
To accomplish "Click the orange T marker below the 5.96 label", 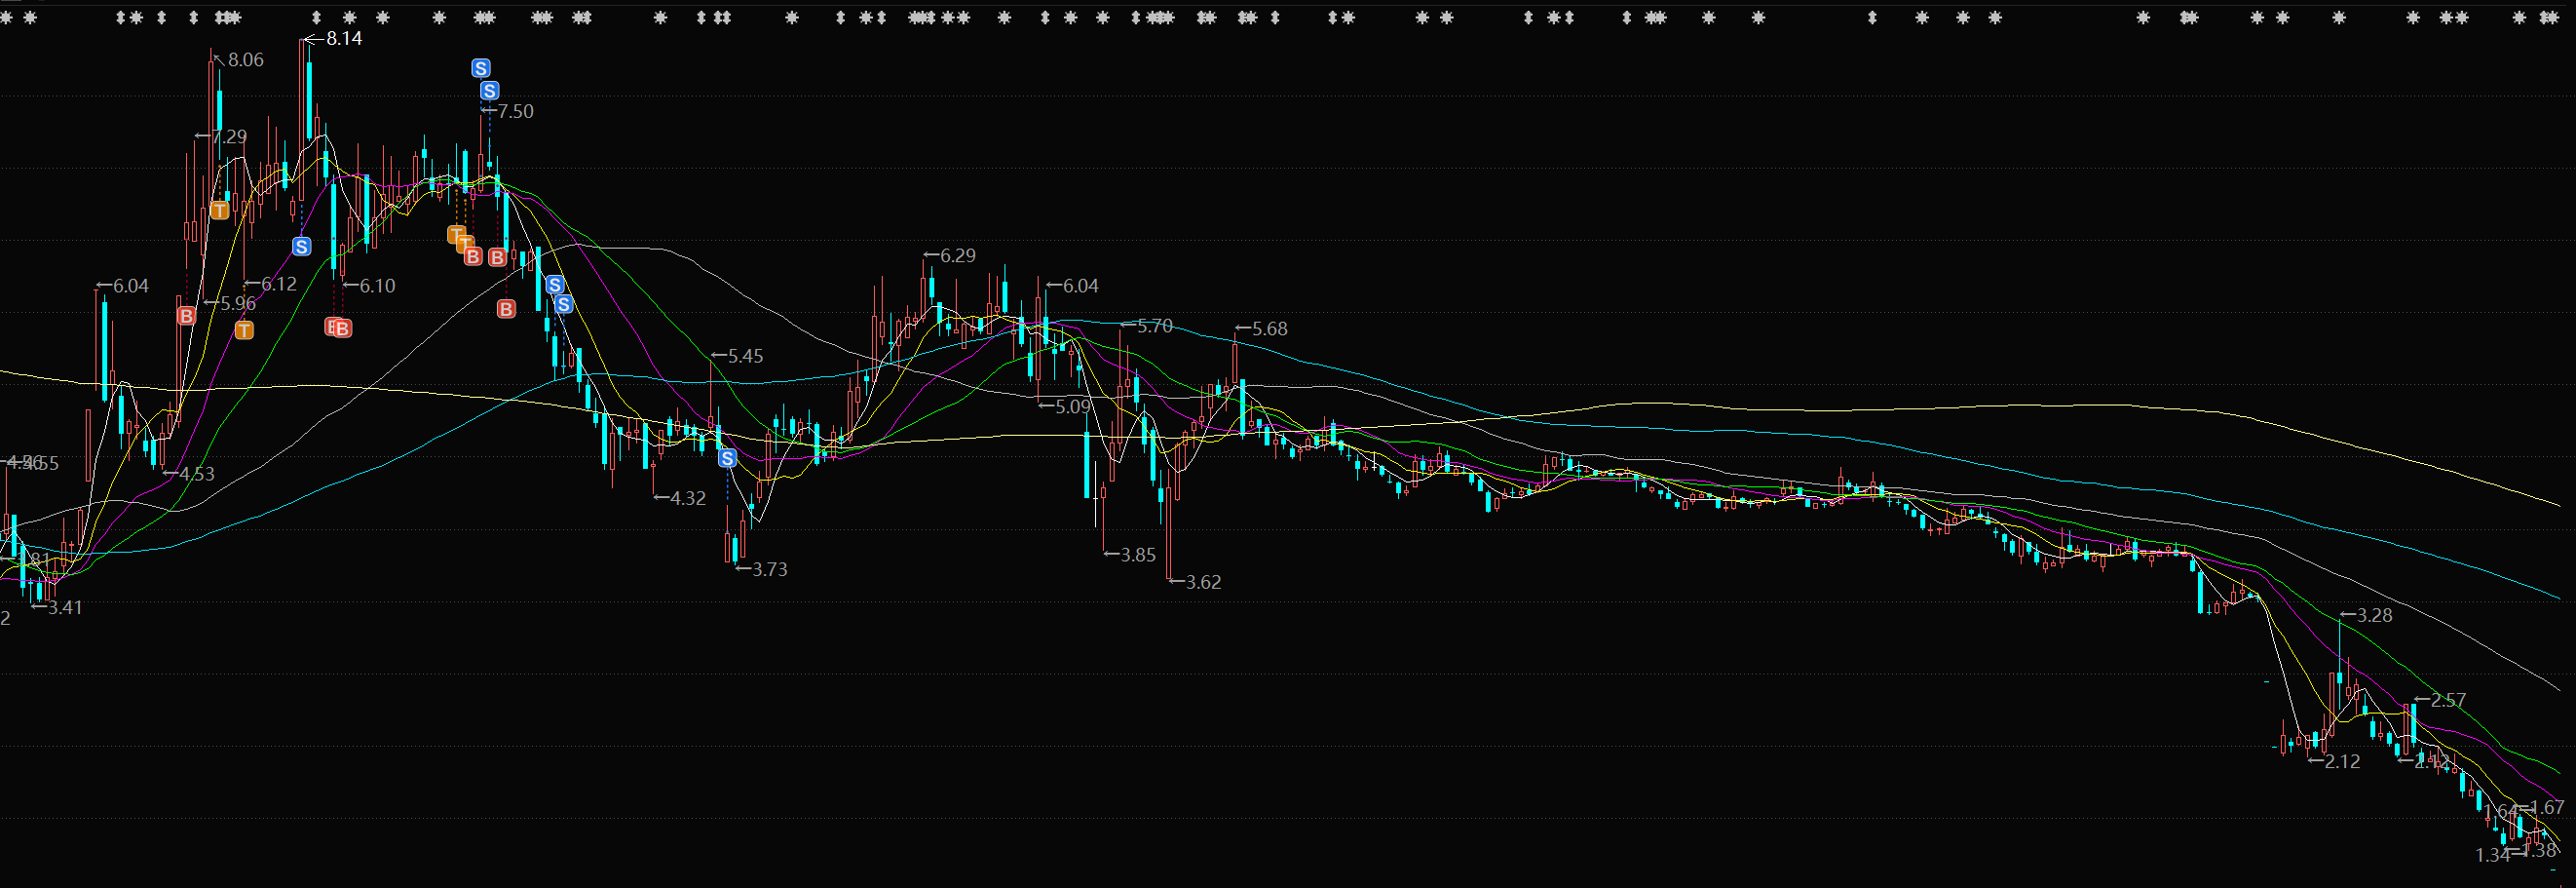I will (x=244, y=329).
